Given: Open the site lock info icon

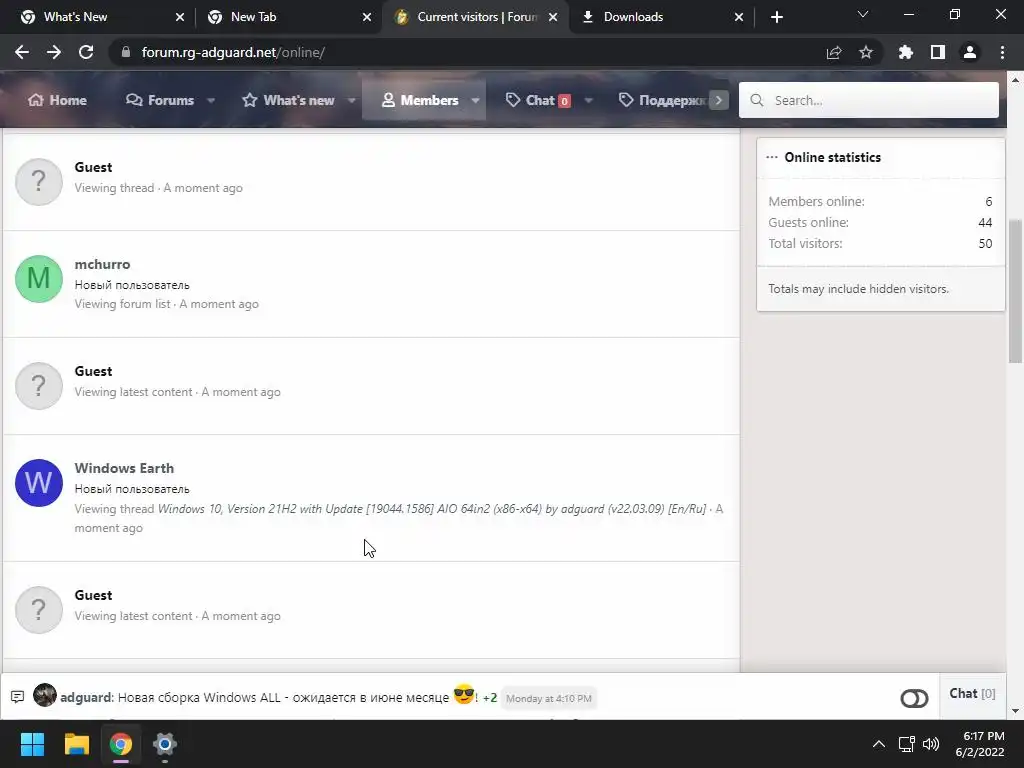Looking at the screenshot, I should tap(126, 52).
